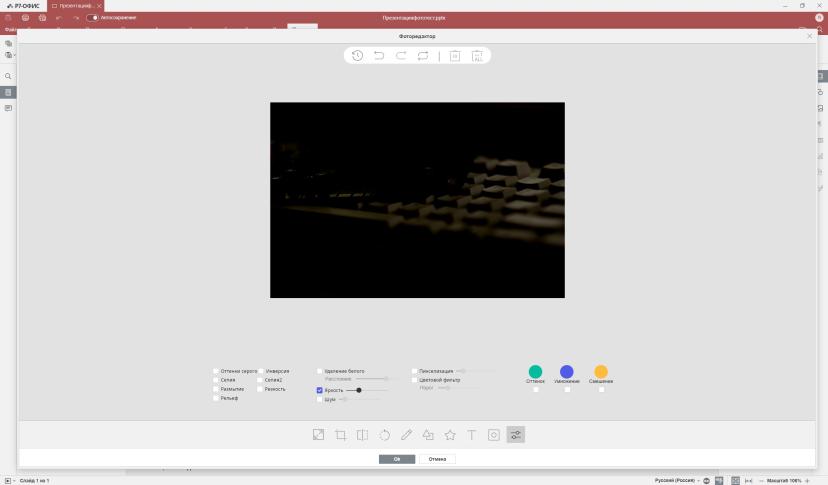Enable the Цветовой фильтр checkbox
Viewport: 828px width, 485px height.
[415, 380]
